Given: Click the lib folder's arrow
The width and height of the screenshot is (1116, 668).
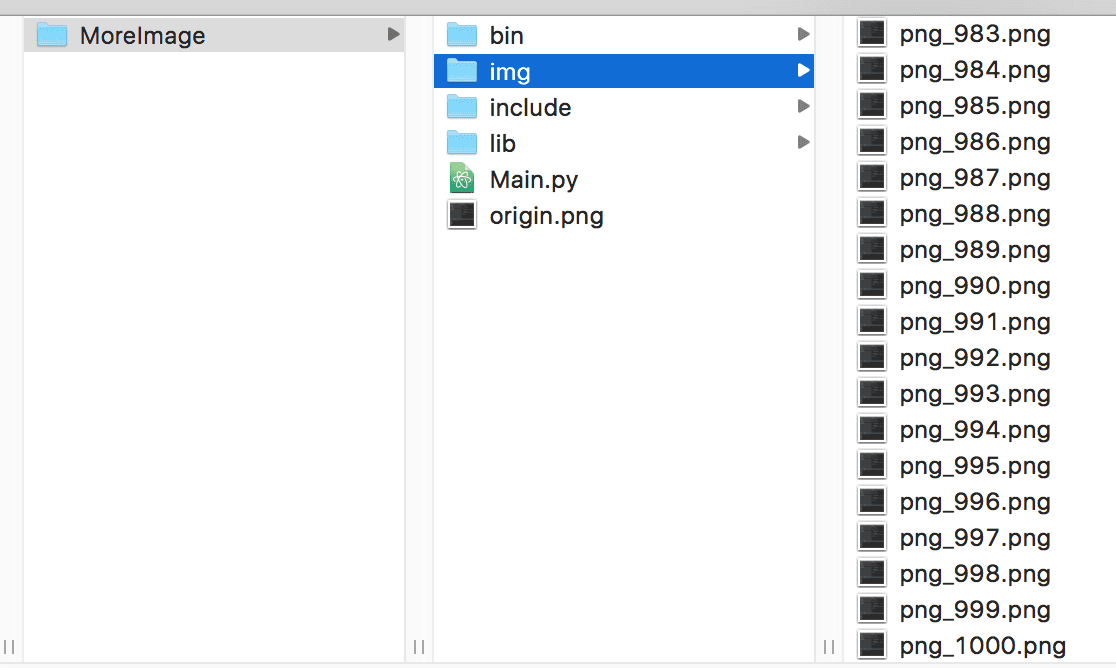Looking at the screenshot, I should tap(803, 143).
